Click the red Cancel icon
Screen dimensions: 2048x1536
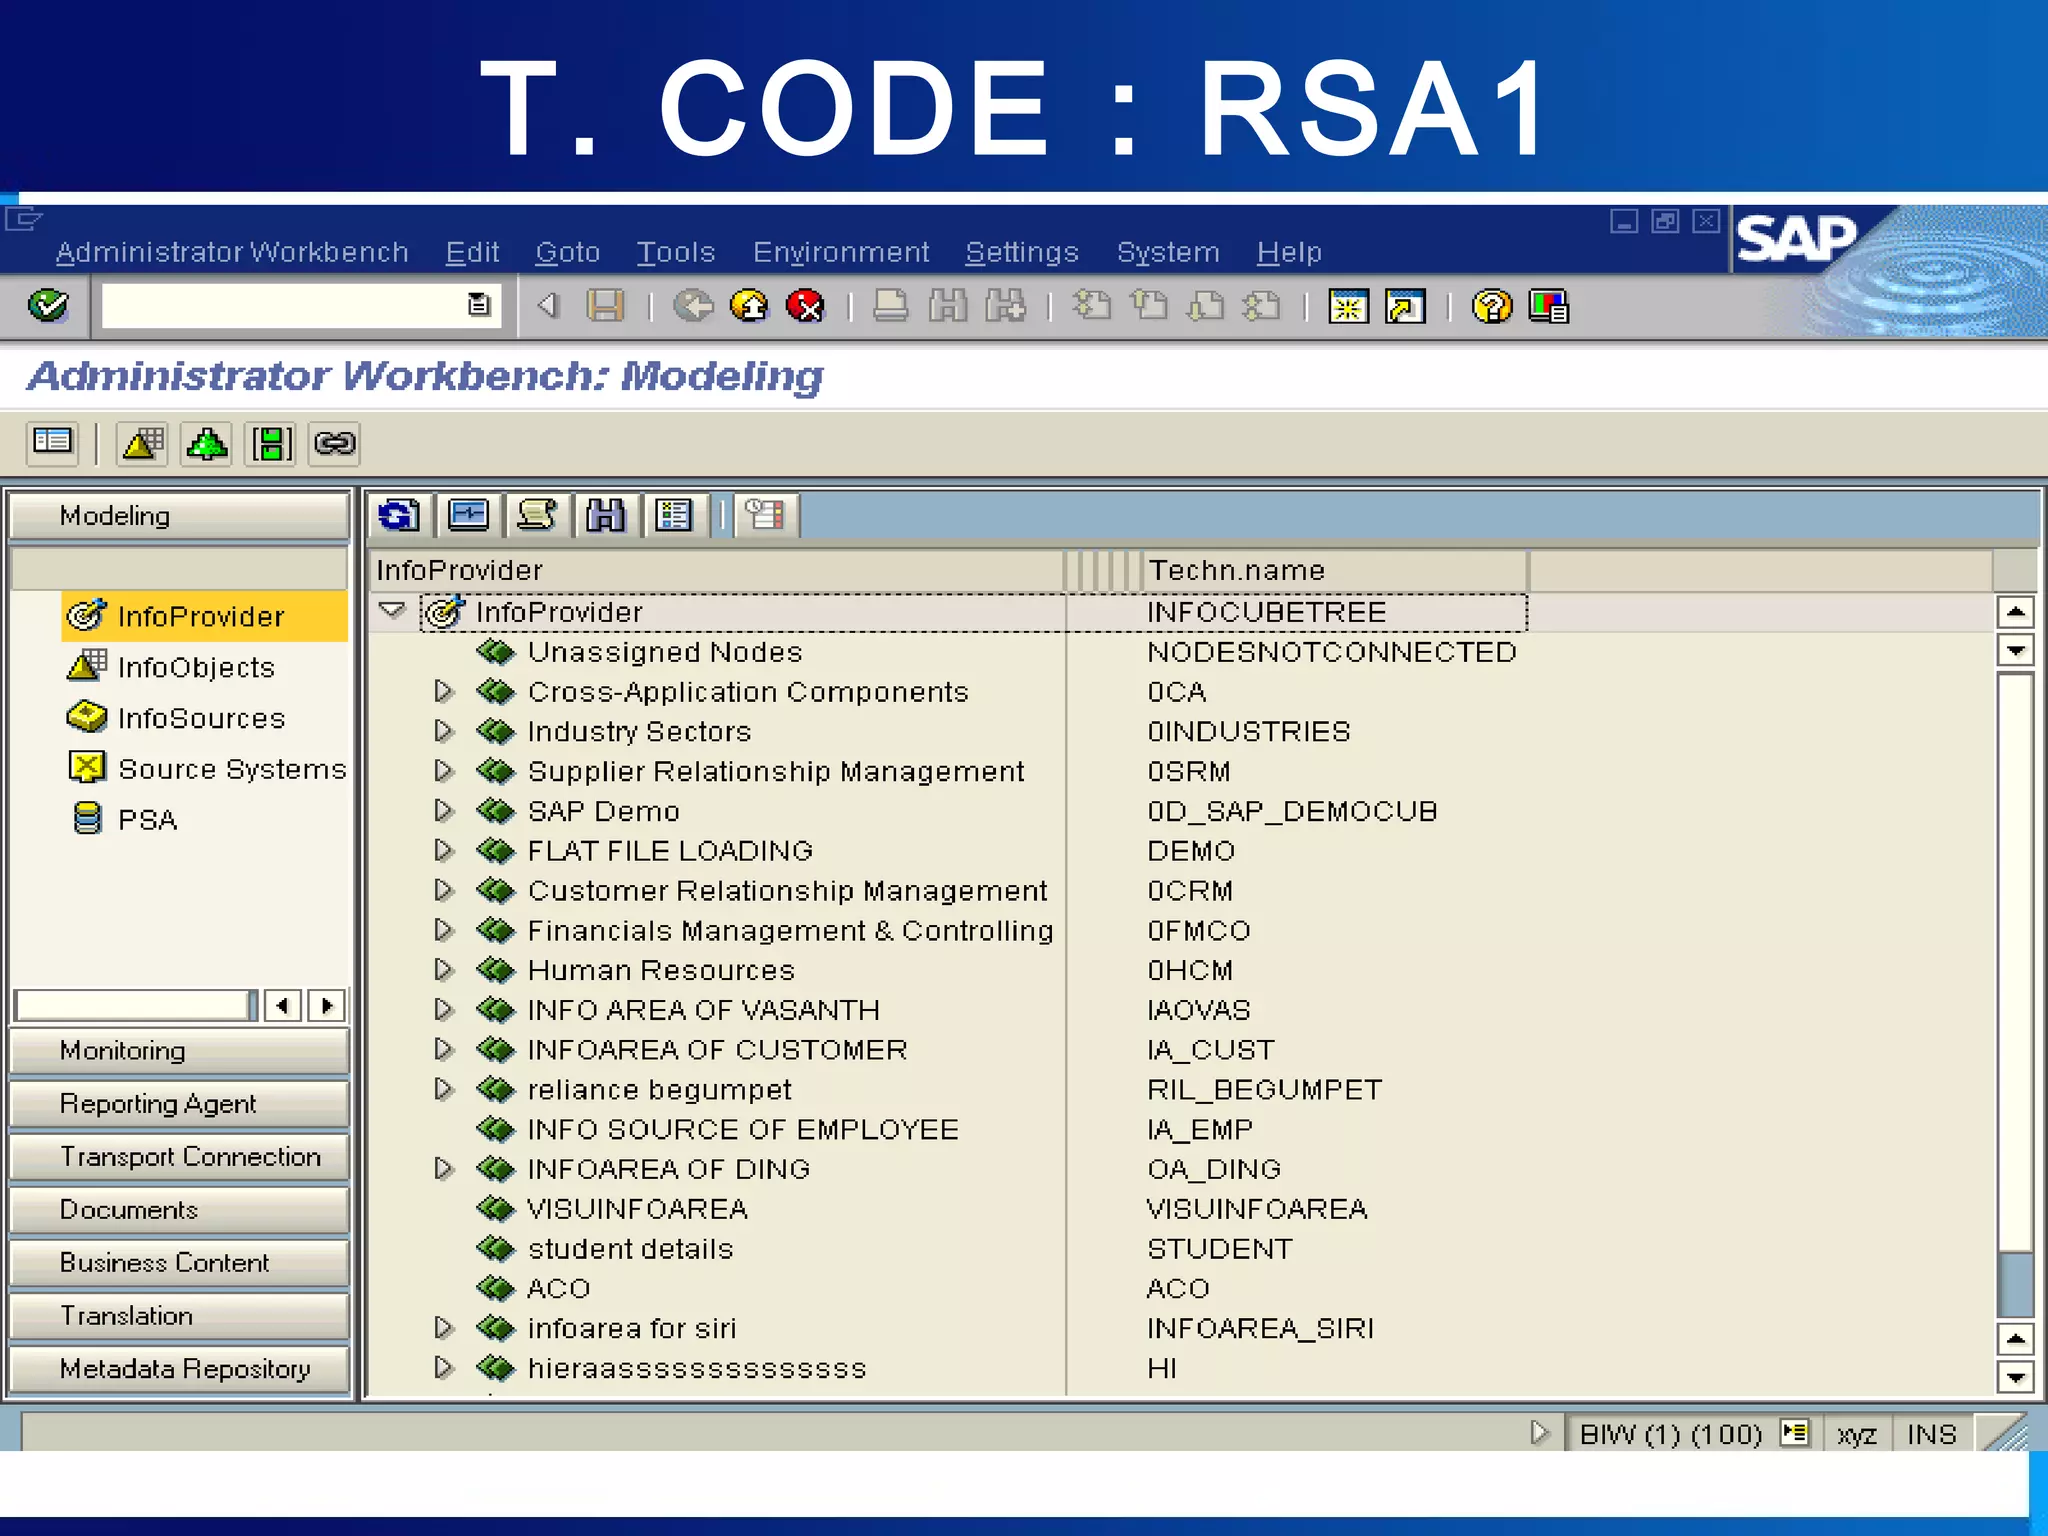coord(805,306)
